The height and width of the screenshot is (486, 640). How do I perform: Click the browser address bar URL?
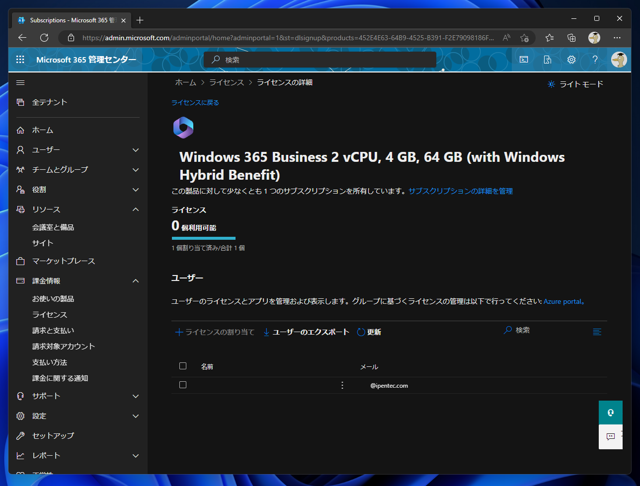pos(288,38)
